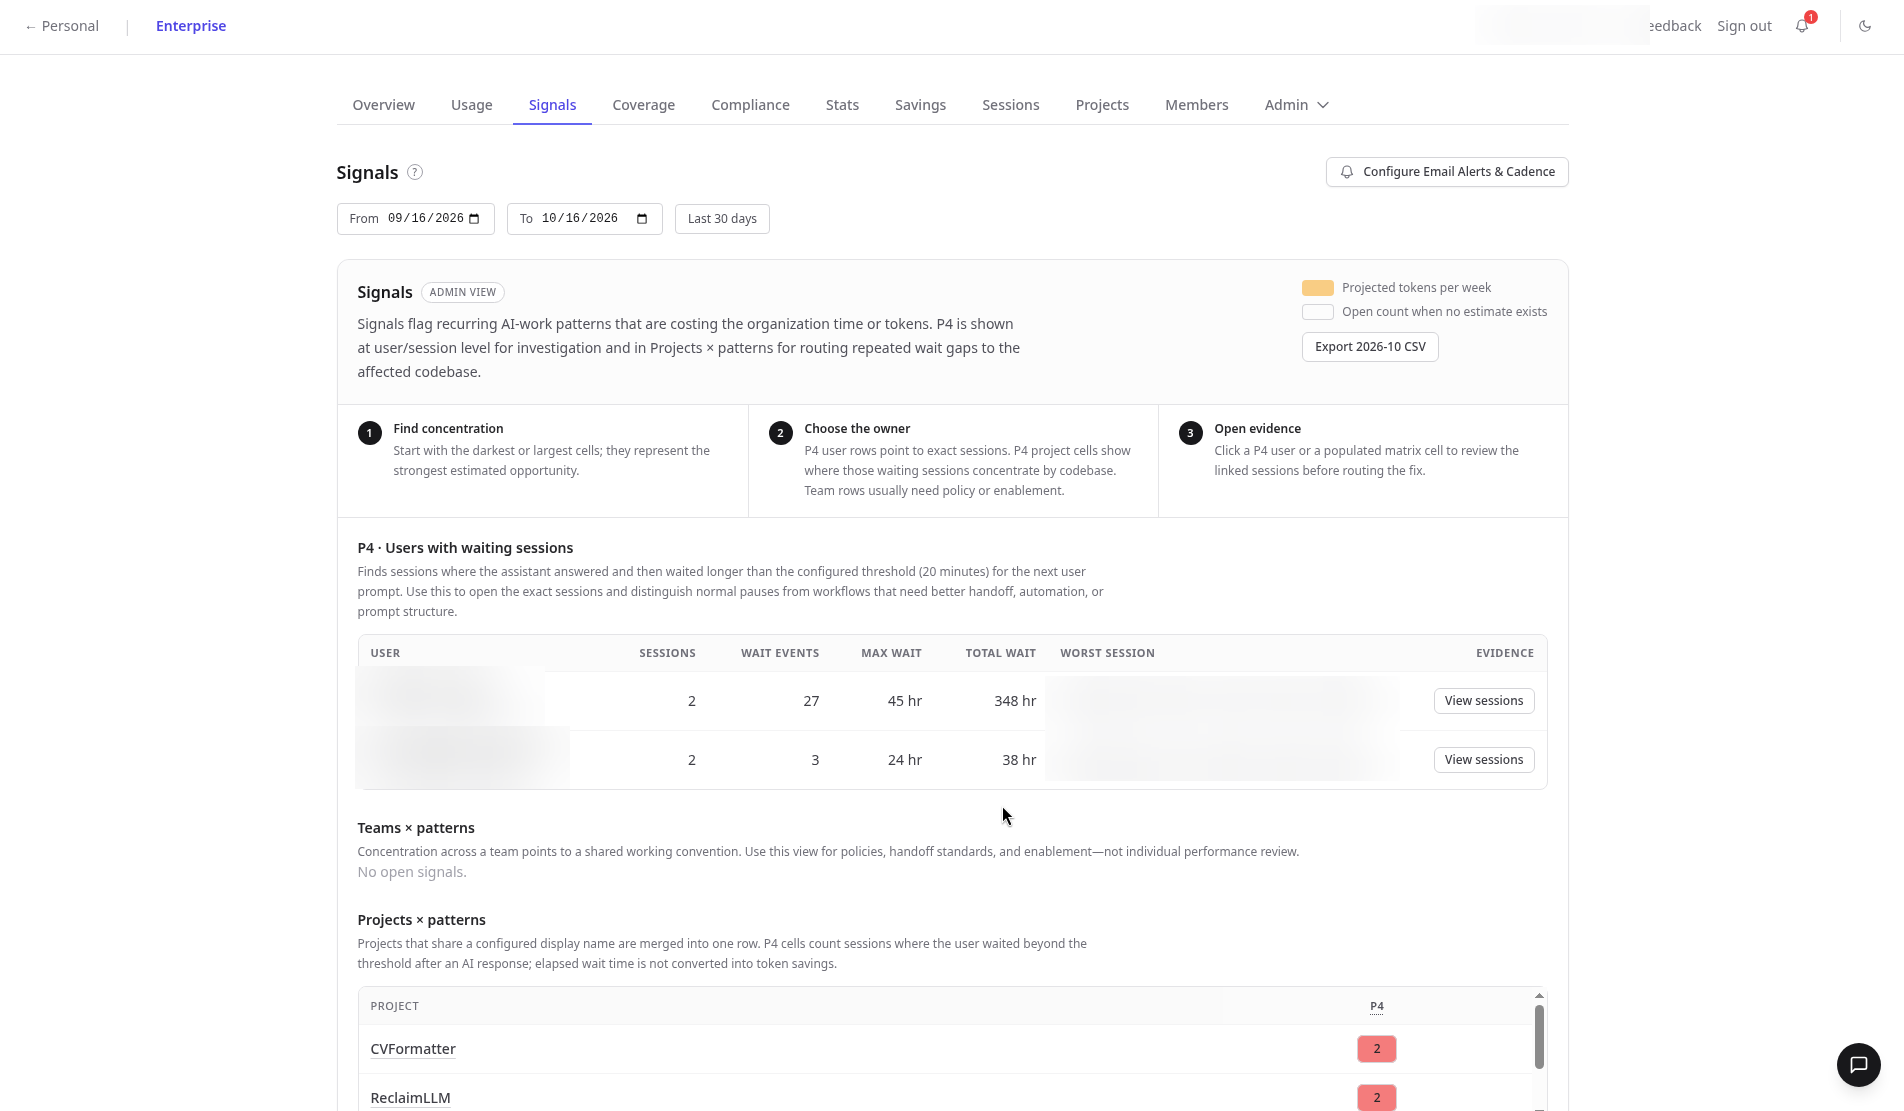
Task: Switch to the Overview tab
Action: pyautogui.click(x=383, y=105)
